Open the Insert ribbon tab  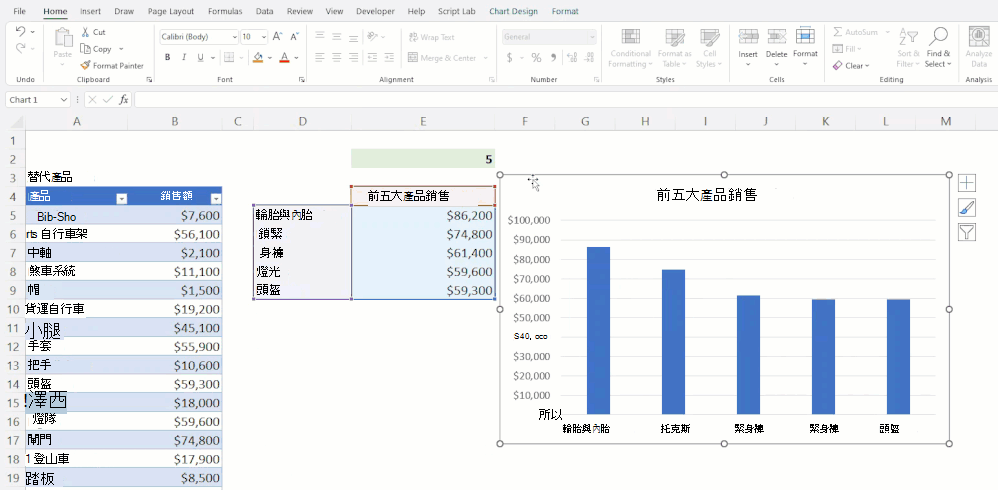(90, 11)
